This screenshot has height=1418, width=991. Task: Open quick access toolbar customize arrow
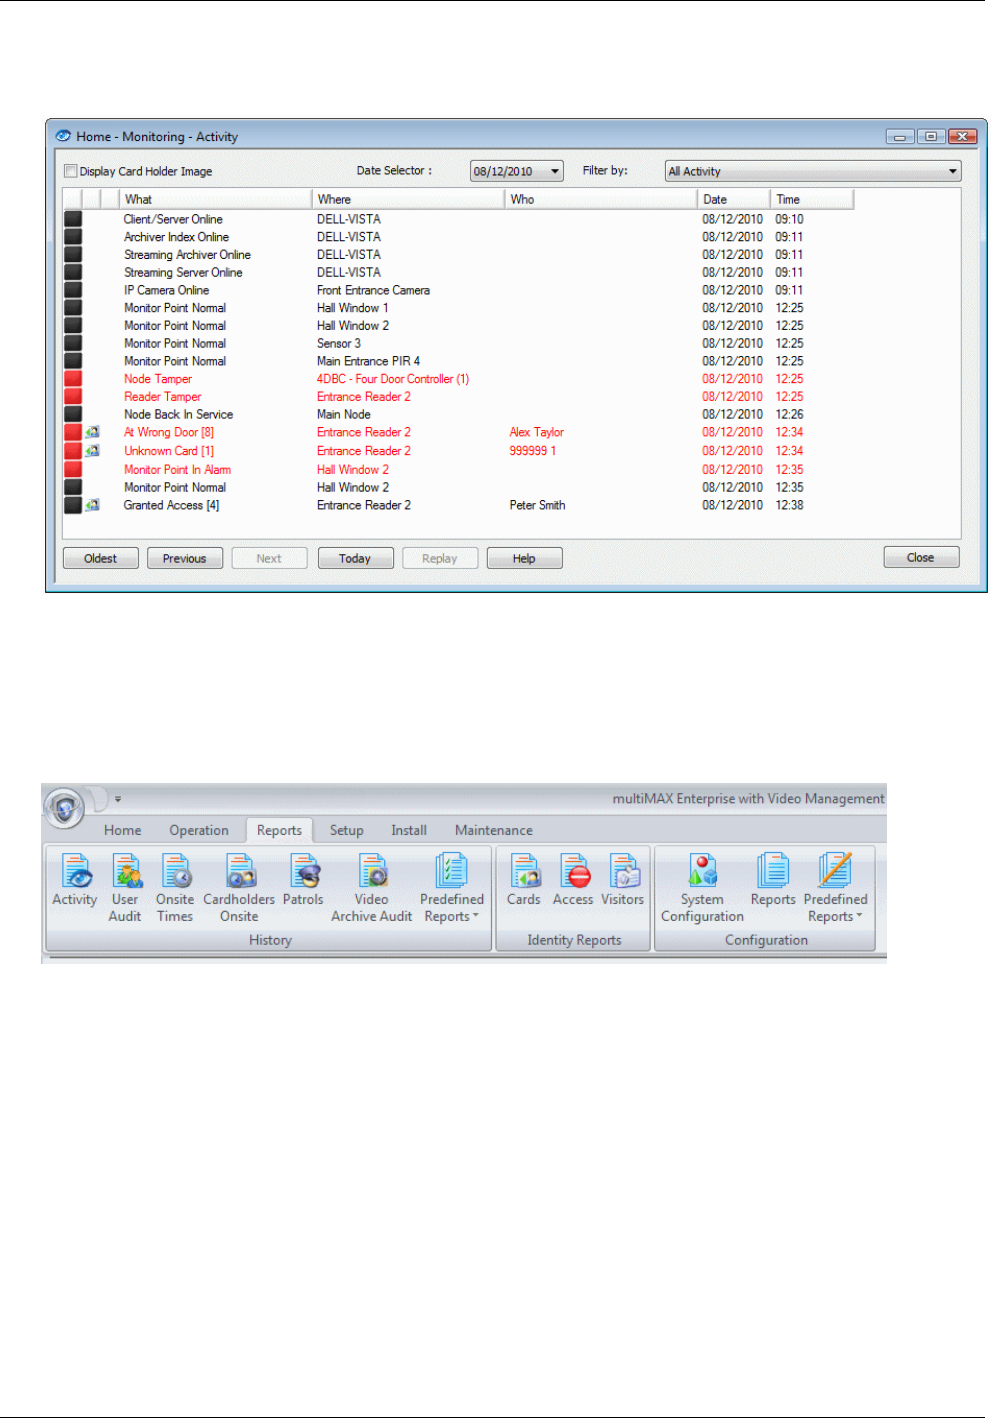pos(118,799)
